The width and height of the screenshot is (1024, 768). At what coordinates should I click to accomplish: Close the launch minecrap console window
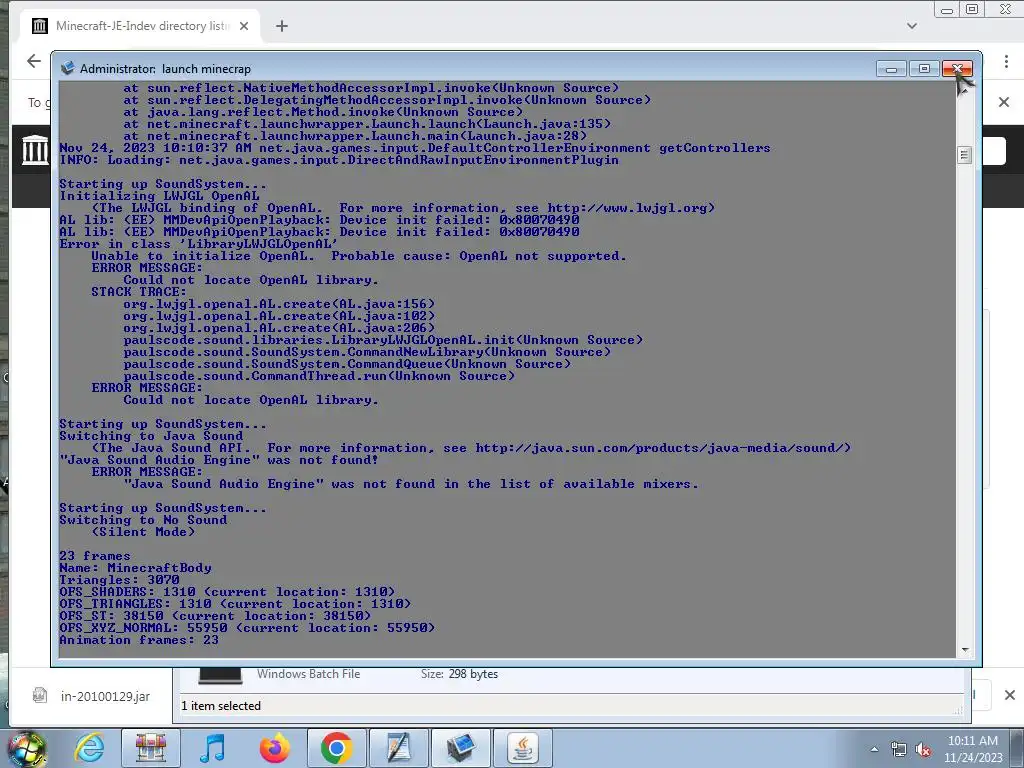[957, 69]
